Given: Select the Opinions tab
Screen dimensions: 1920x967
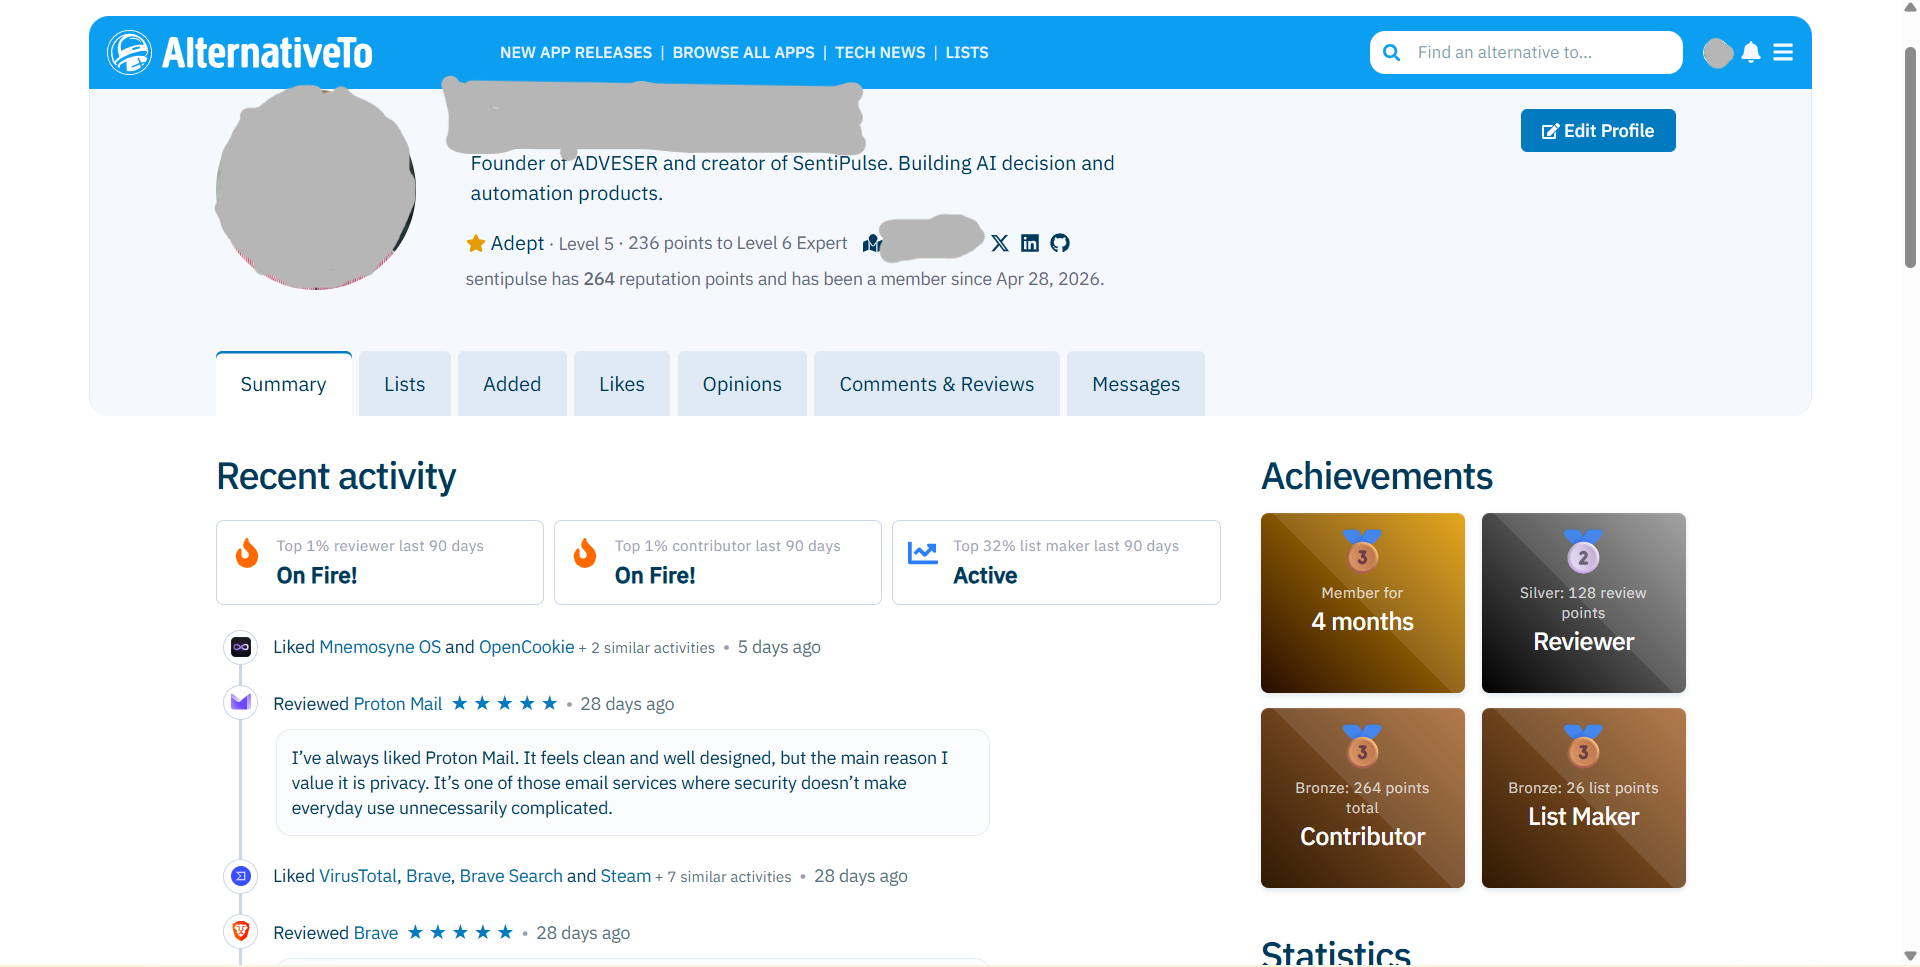Looking at the screenshot, I should [x=742, y=384].
